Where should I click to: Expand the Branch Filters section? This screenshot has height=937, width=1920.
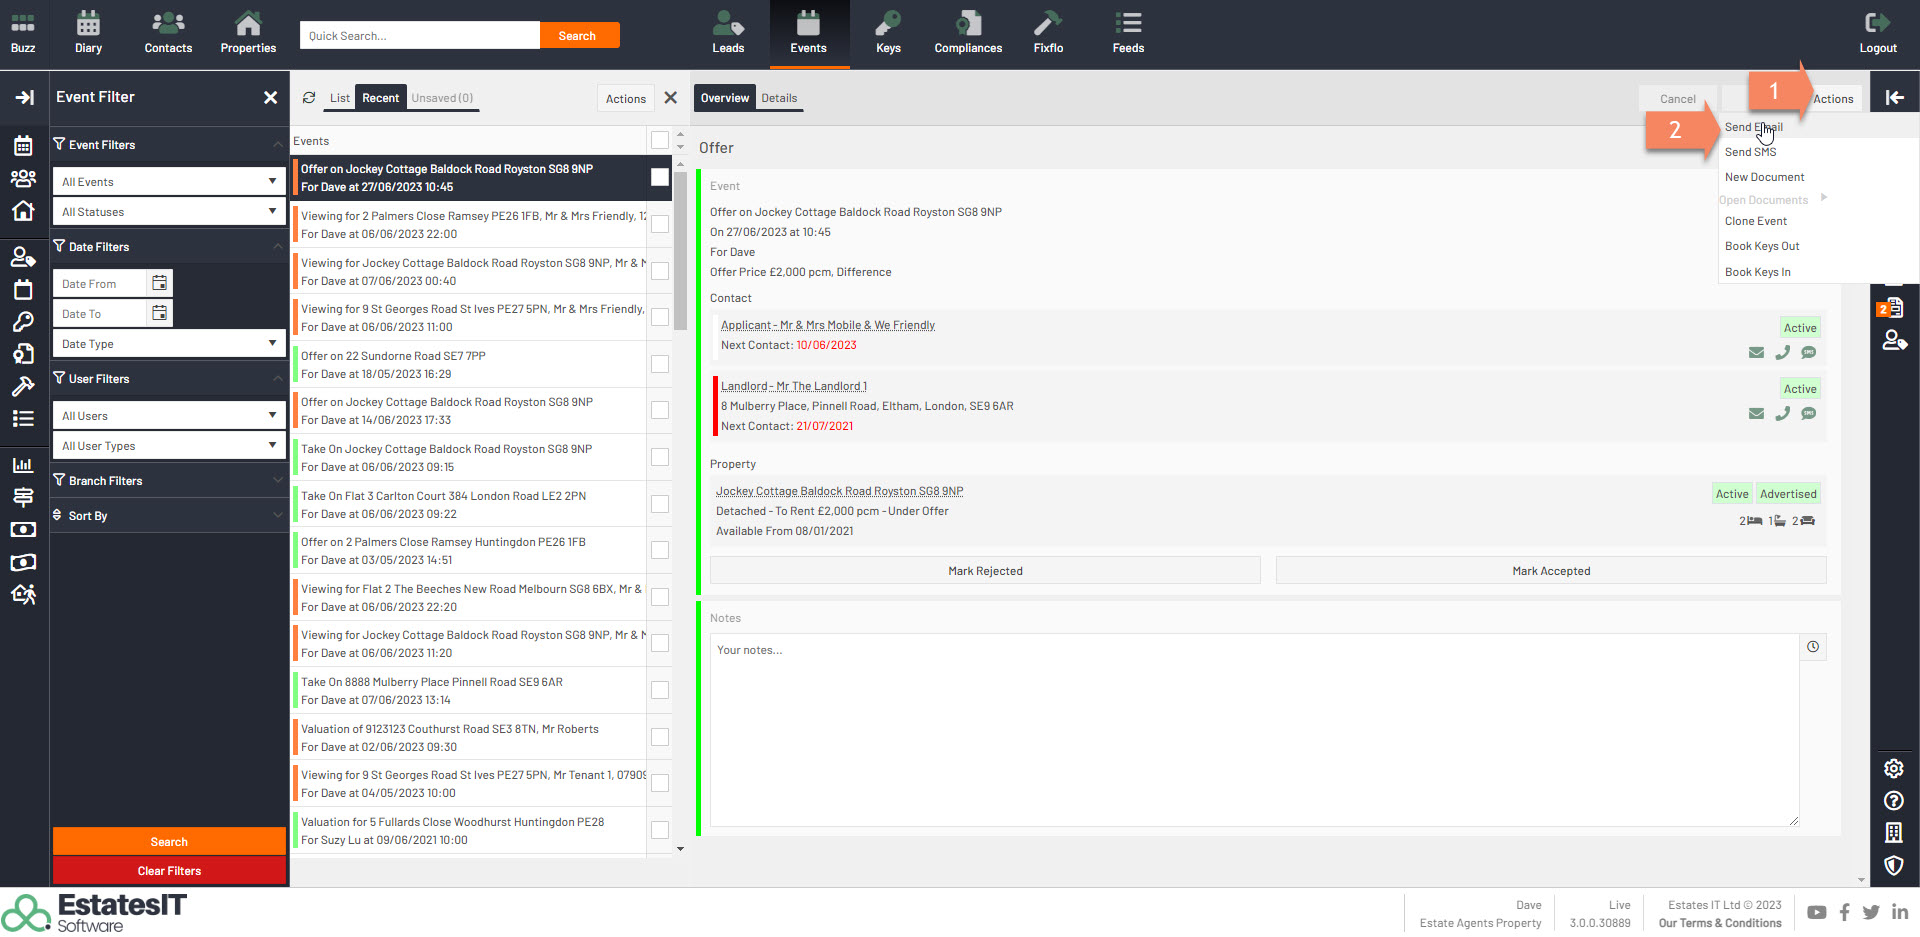168,481
